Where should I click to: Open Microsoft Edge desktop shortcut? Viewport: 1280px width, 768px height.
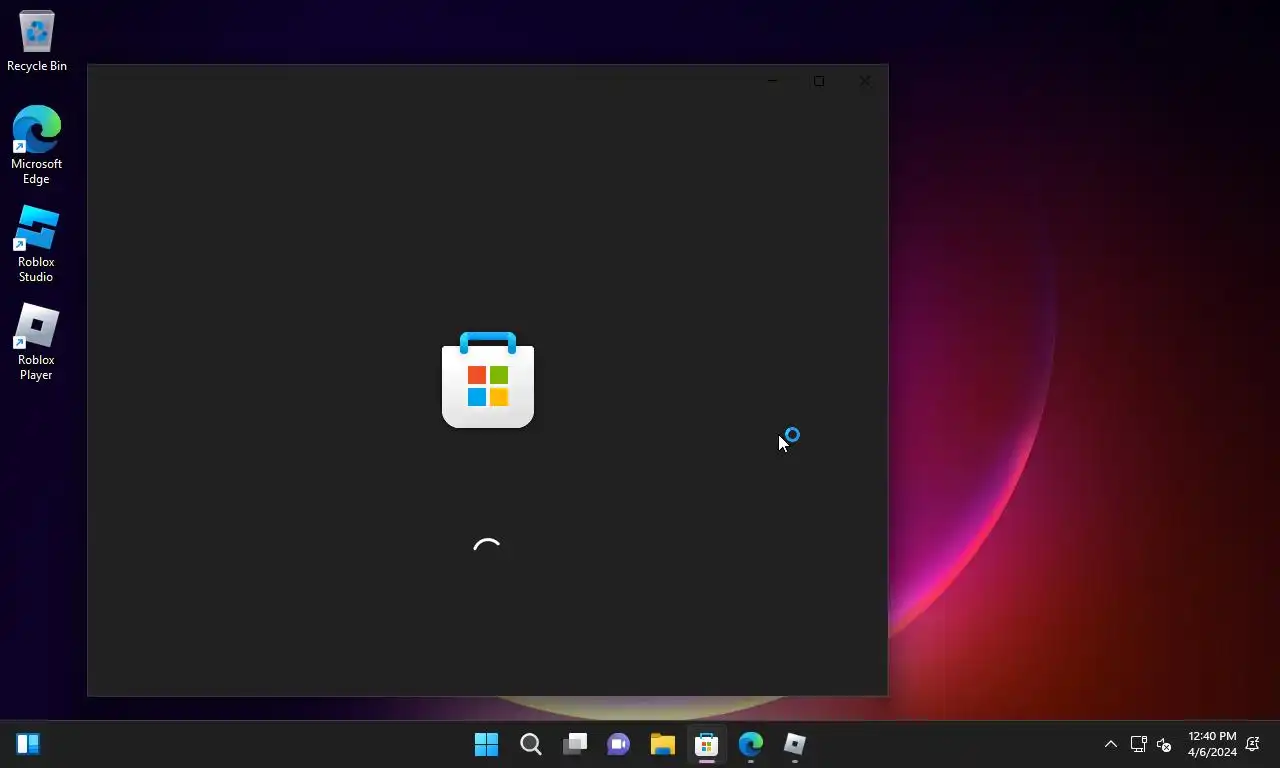coord(36,145)
